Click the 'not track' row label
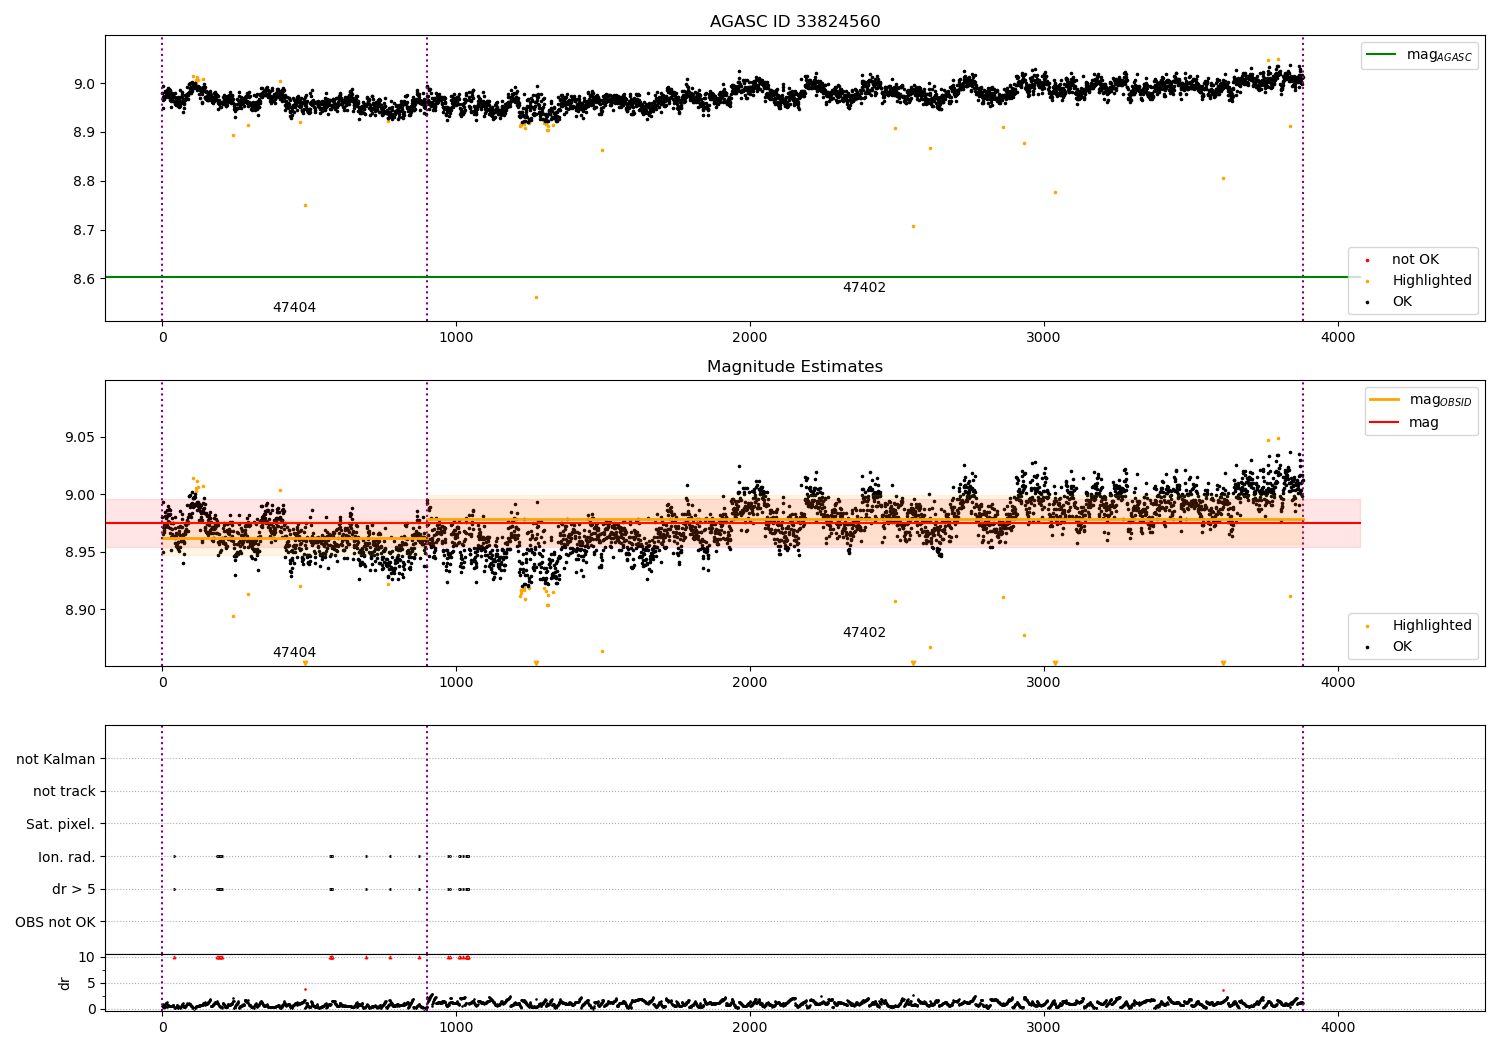This screenshot has width=1500, height=1050. (64, 791)
